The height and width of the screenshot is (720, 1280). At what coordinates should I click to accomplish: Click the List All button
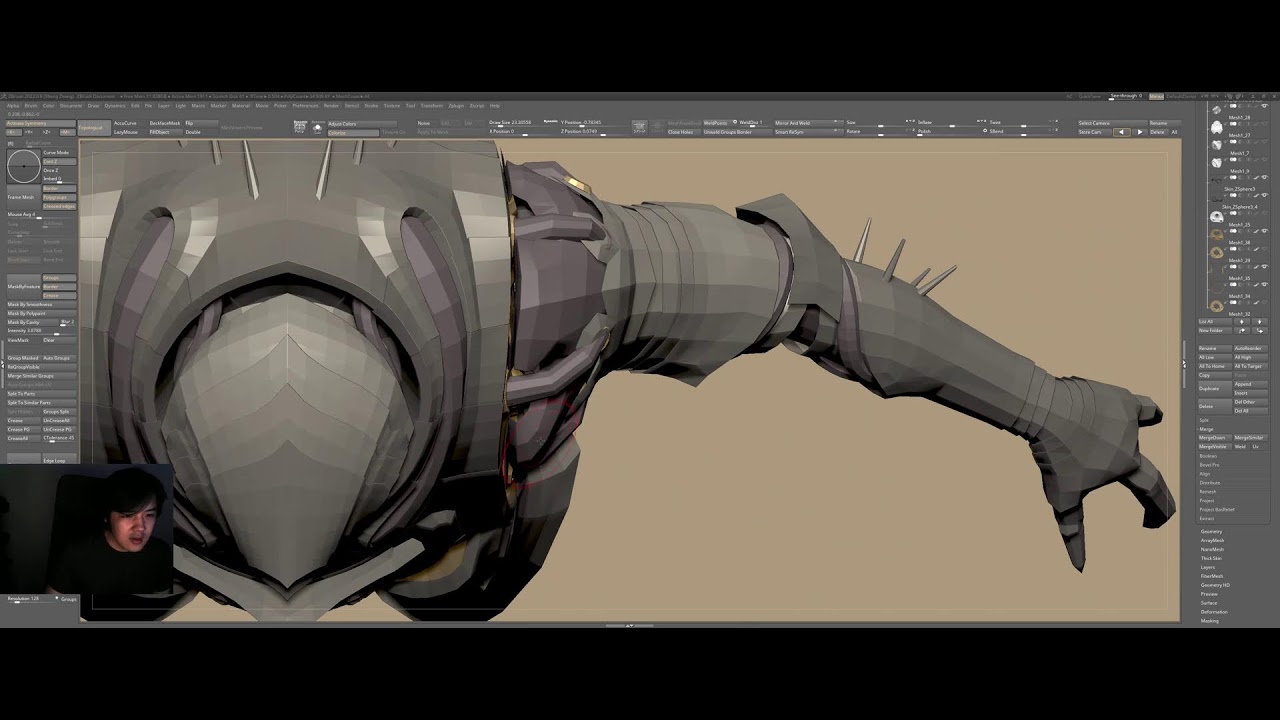tap(1215, 322)
